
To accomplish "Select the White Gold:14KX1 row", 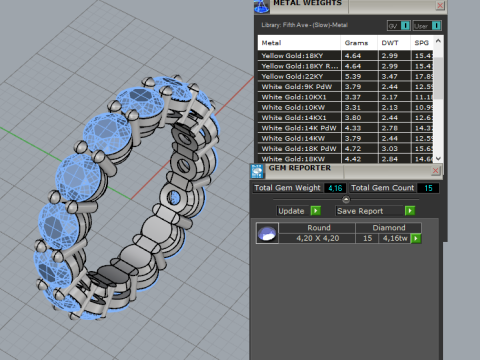I will pyautogui.click(x=345, y=118).
